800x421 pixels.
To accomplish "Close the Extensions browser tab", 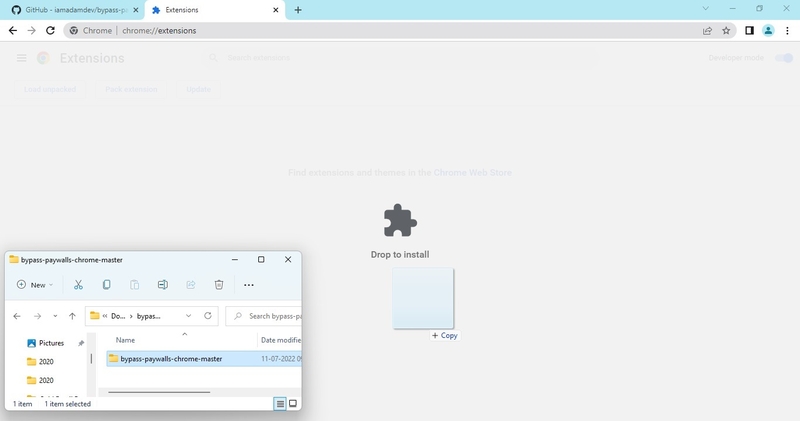I will (276, 10).
